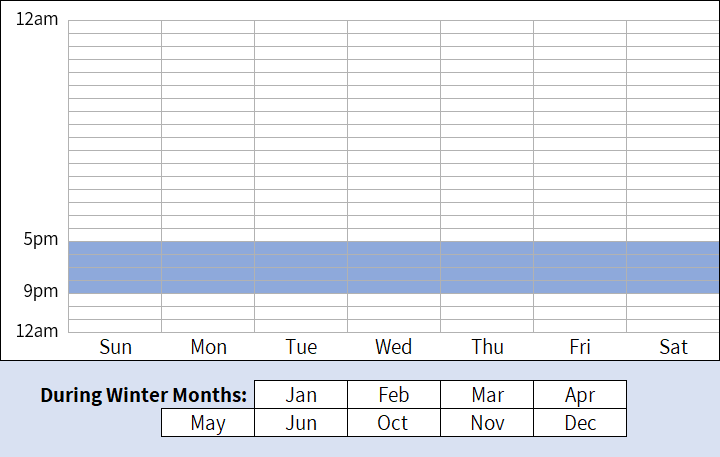Click the 5pm time label

click(x=41, y=239)
